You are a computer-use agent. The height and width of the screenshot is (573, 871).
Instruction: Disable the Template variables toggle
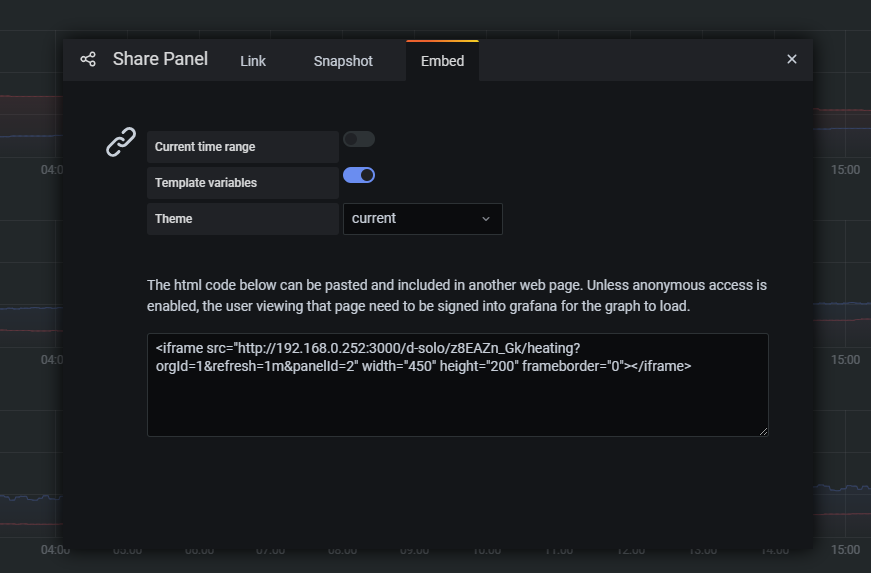[x=359, y=175]
